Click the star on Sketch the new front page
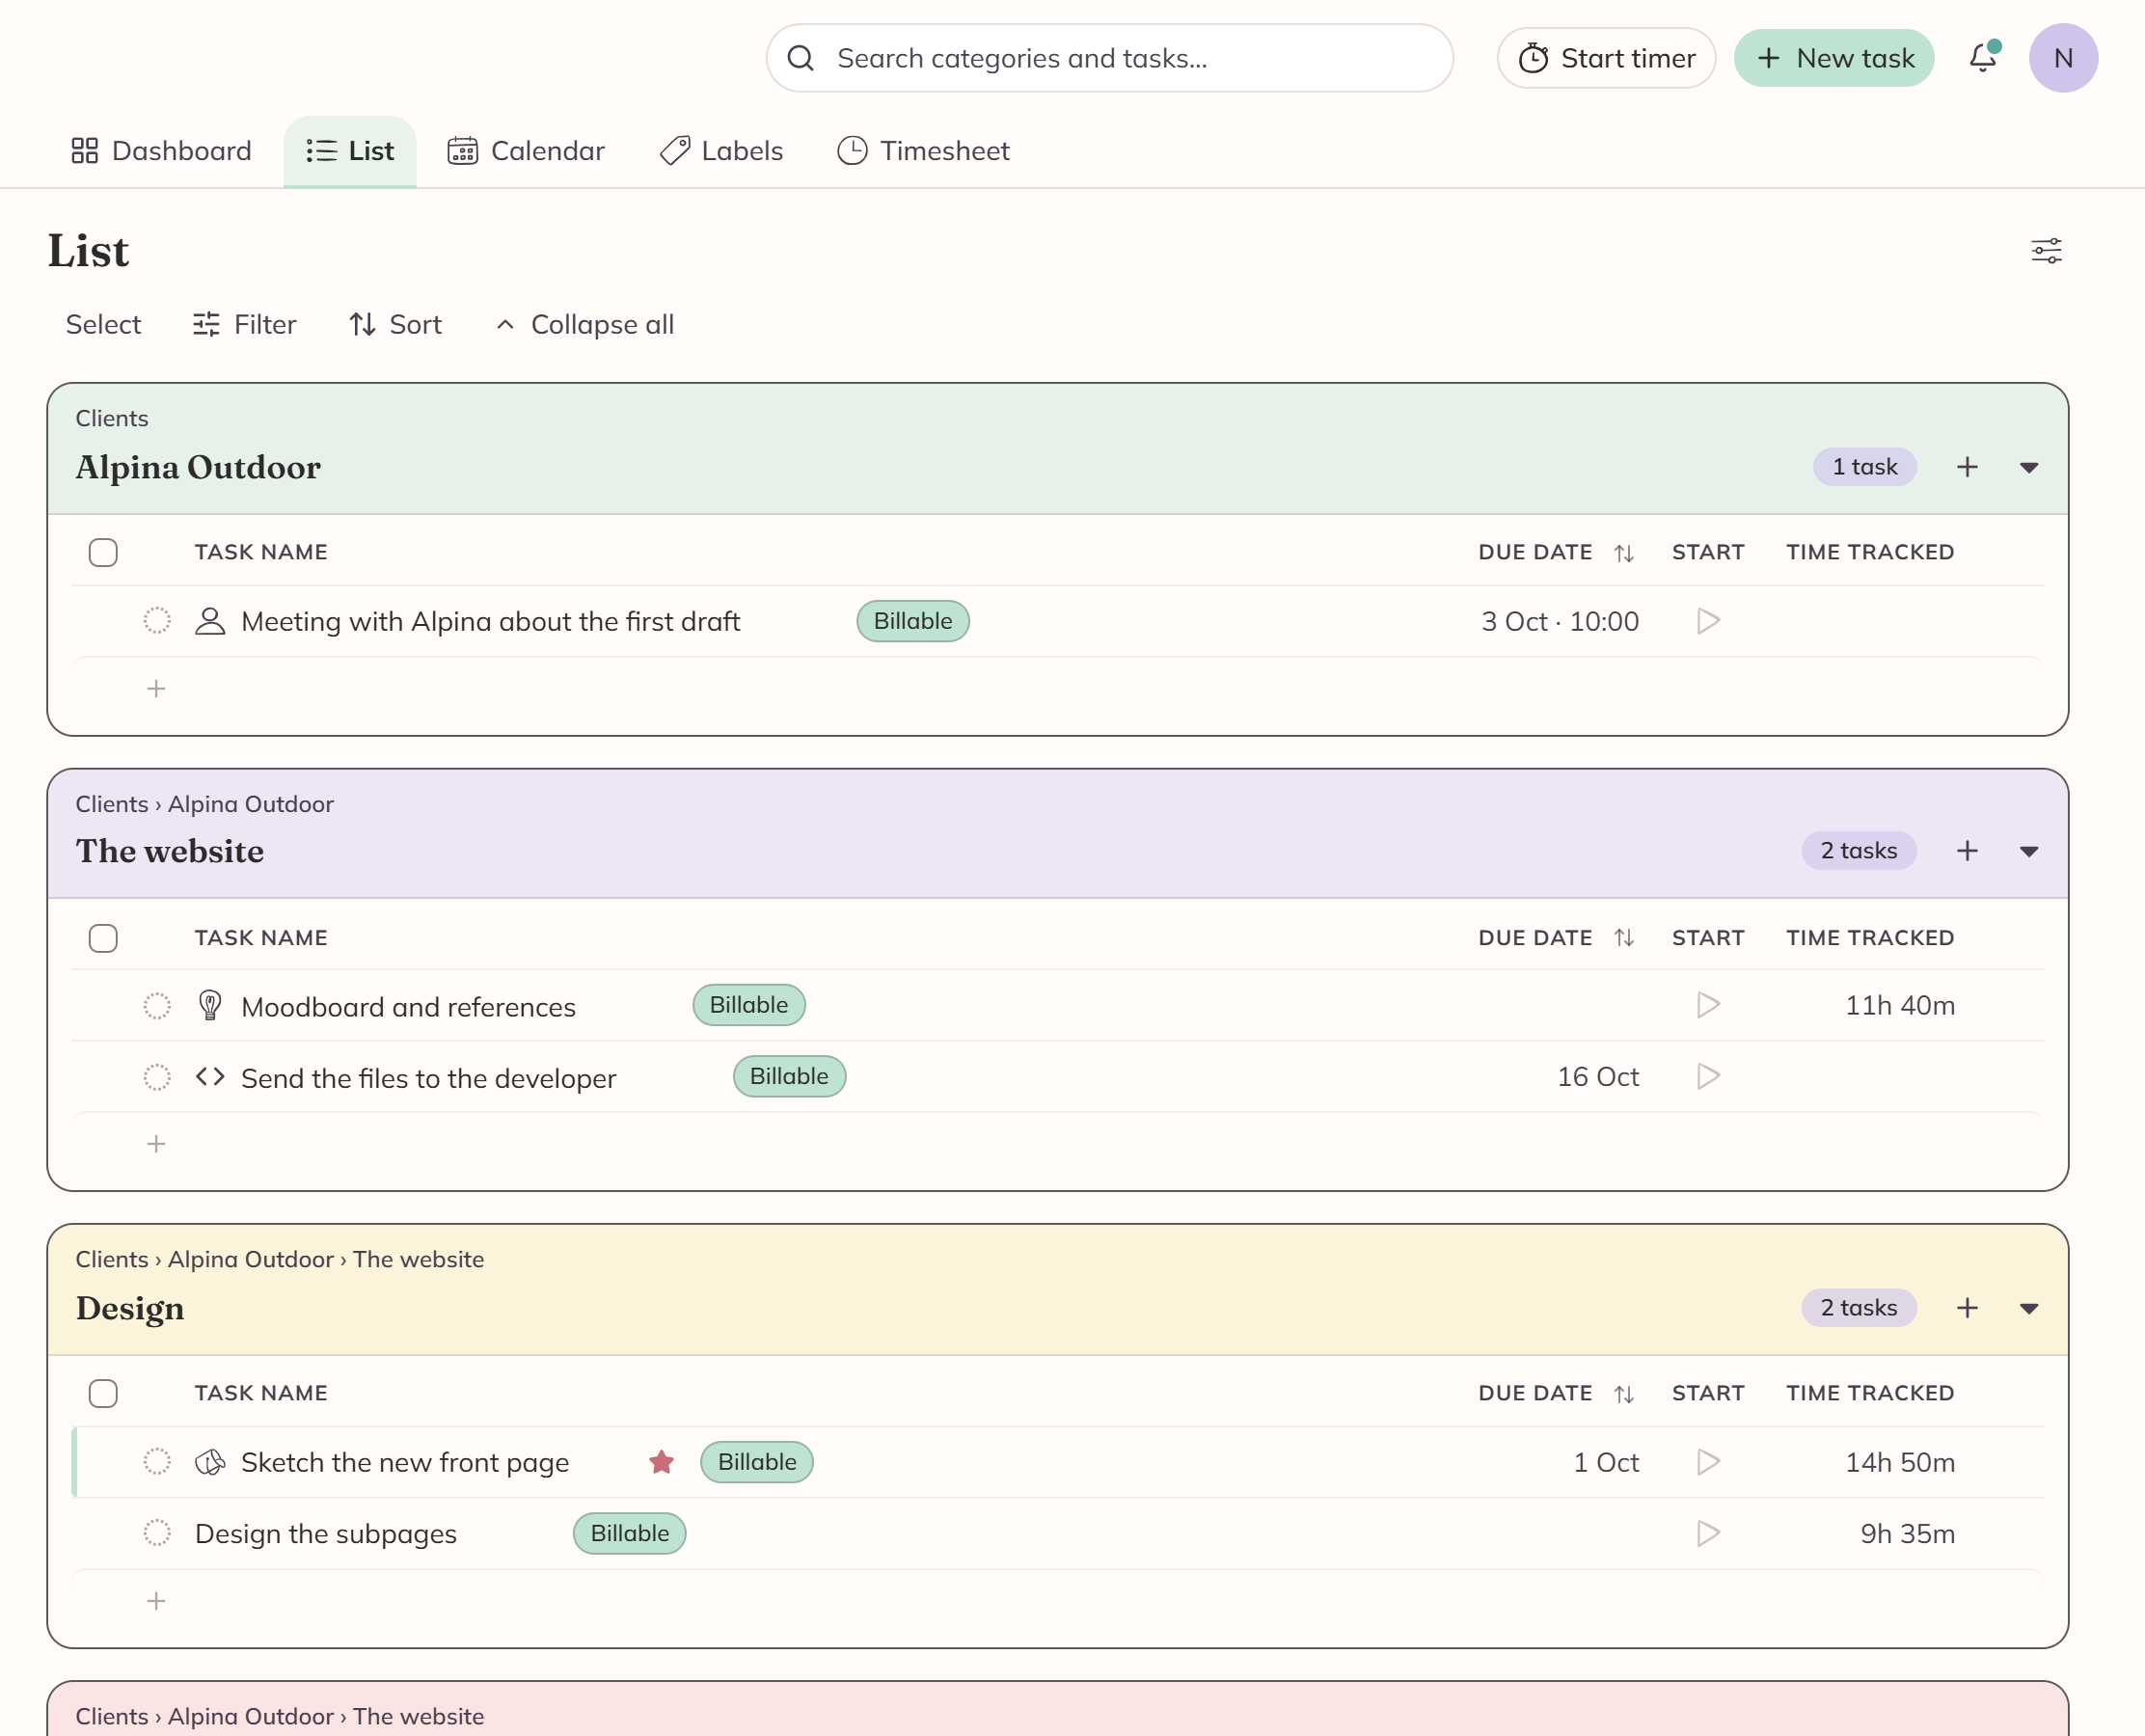2145x1736 pixels. coord(661,1462)
